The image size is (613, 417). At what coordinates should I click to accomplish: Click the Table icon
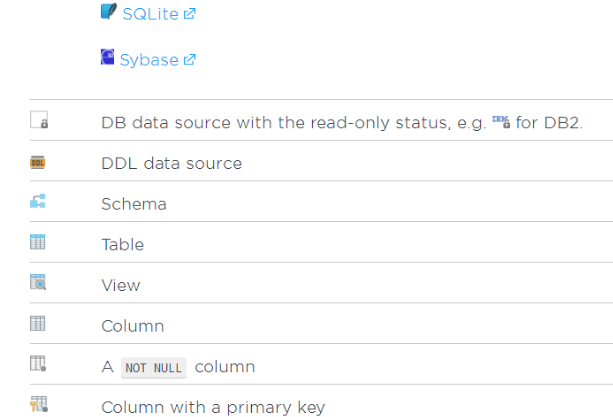pyautogui.click(x=38, y=243)
